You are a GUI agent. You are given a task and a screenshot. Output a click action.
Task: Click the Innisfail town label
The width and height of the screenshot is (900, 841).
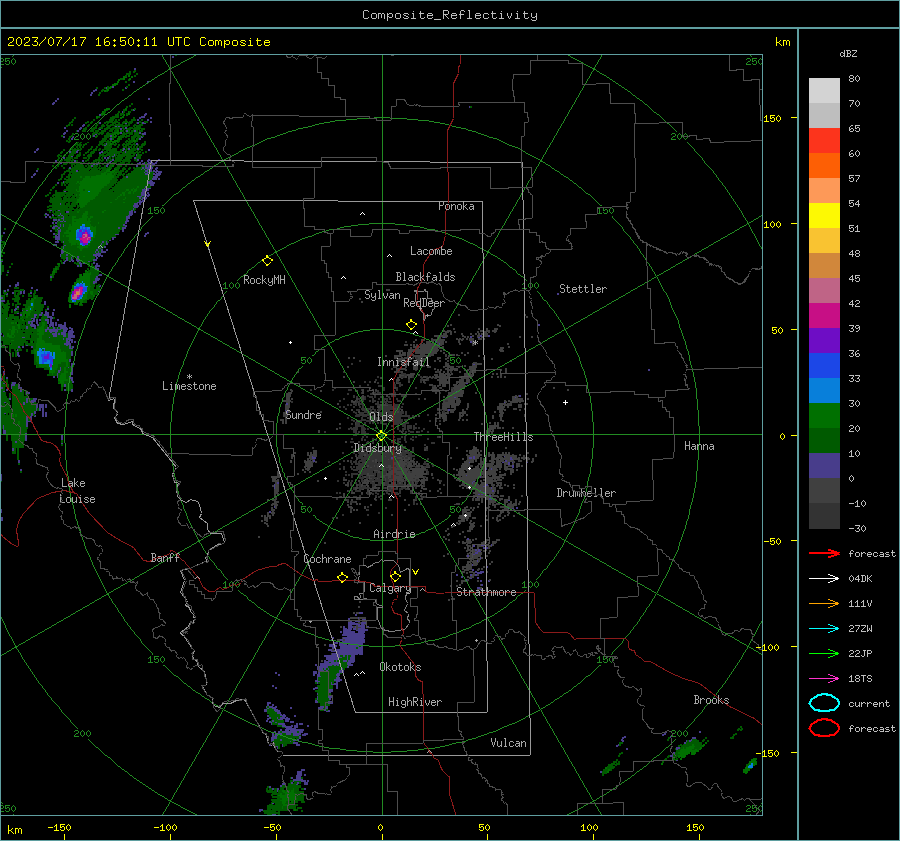(x=403, y=362)
